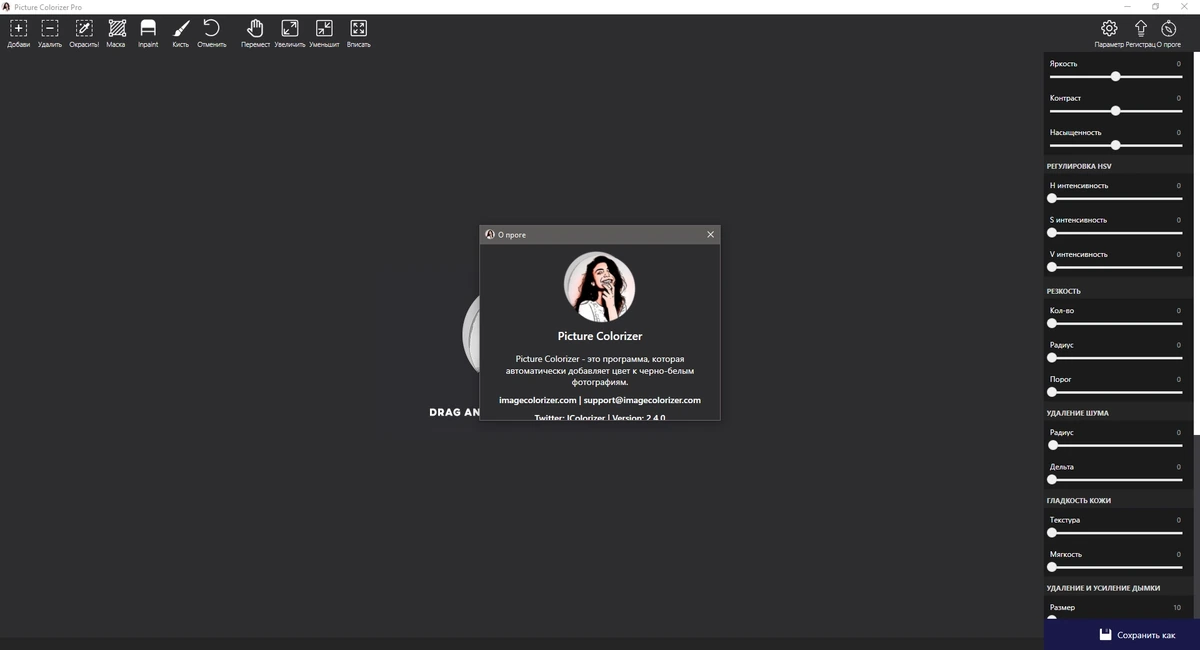Move the Резкость Радиус slider

click(x=1115, y=357)
